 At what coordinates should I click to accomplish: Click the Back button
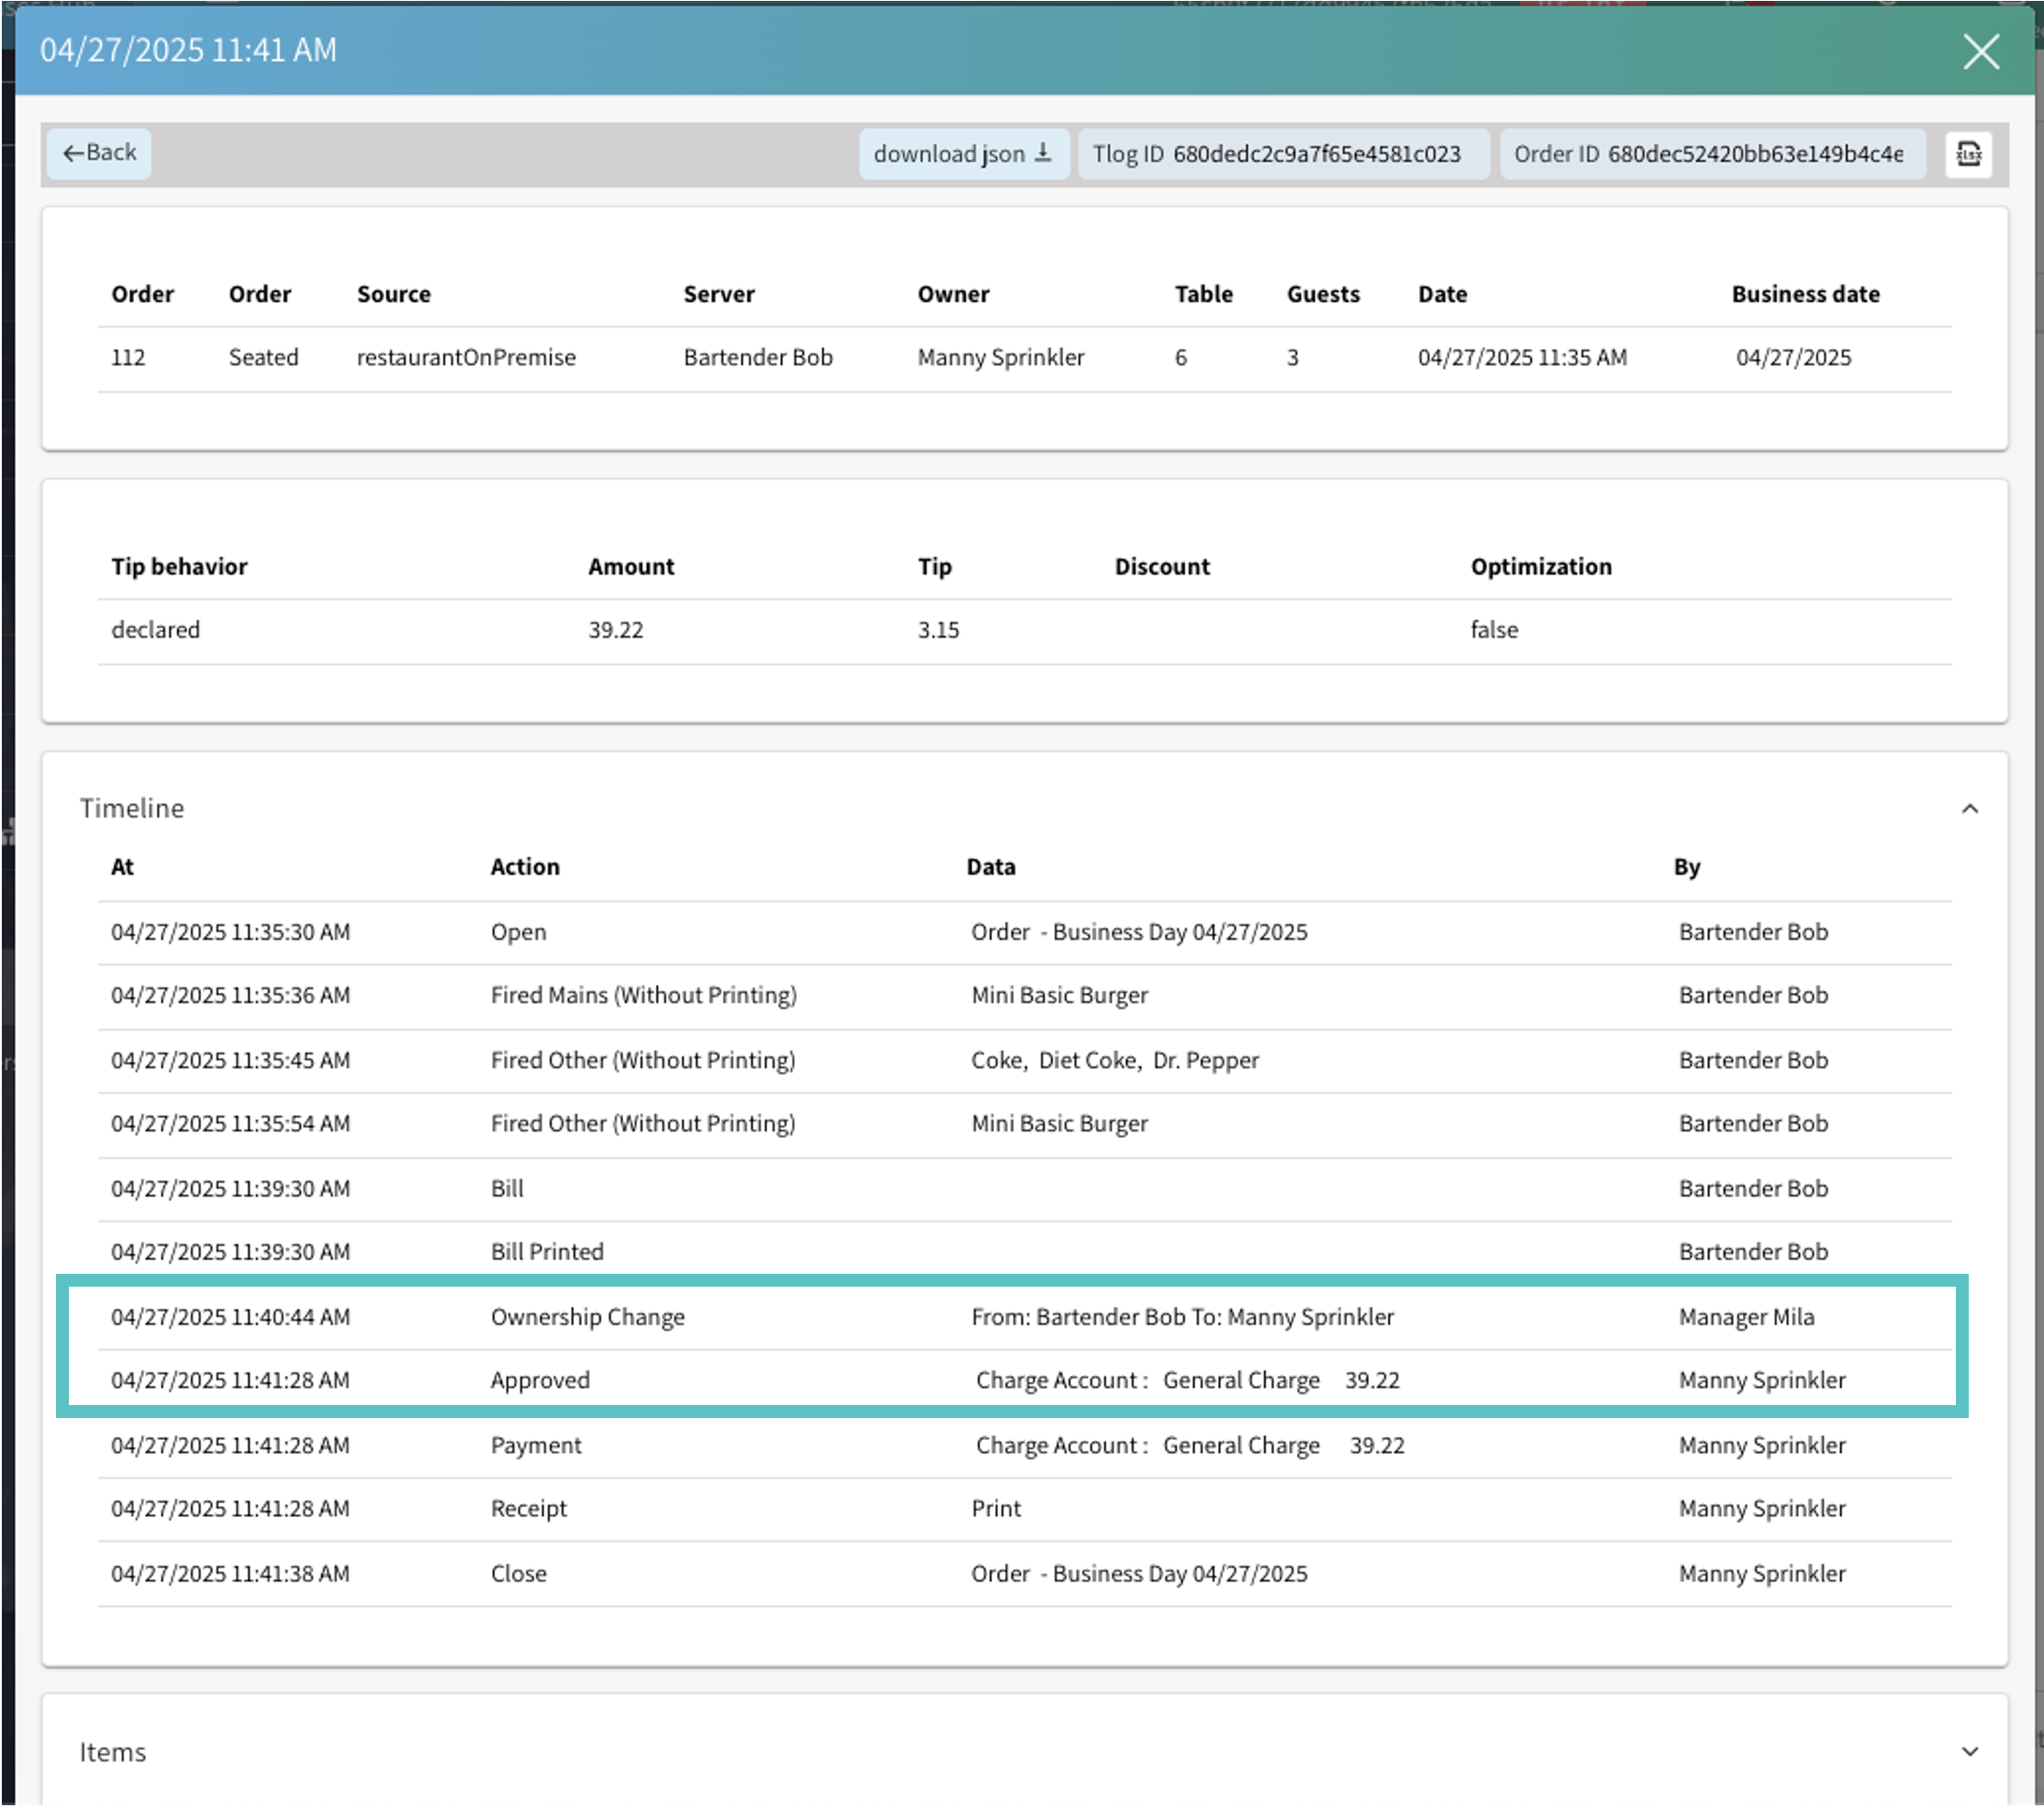(99, 153)
